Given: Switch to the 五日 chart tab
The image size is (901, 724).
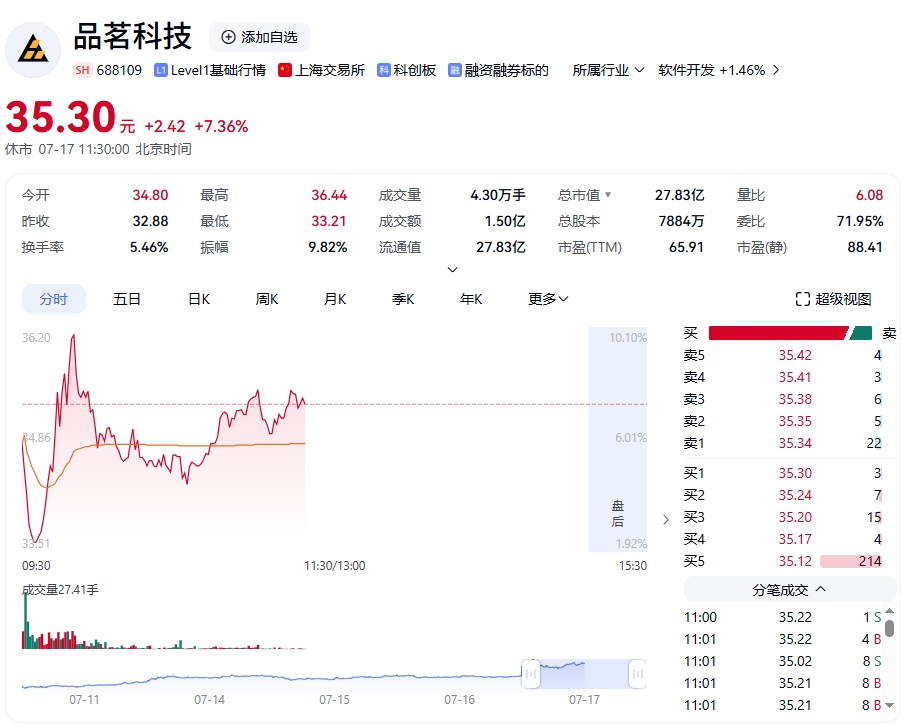Looking at the screenshot, I should [127, 299].
